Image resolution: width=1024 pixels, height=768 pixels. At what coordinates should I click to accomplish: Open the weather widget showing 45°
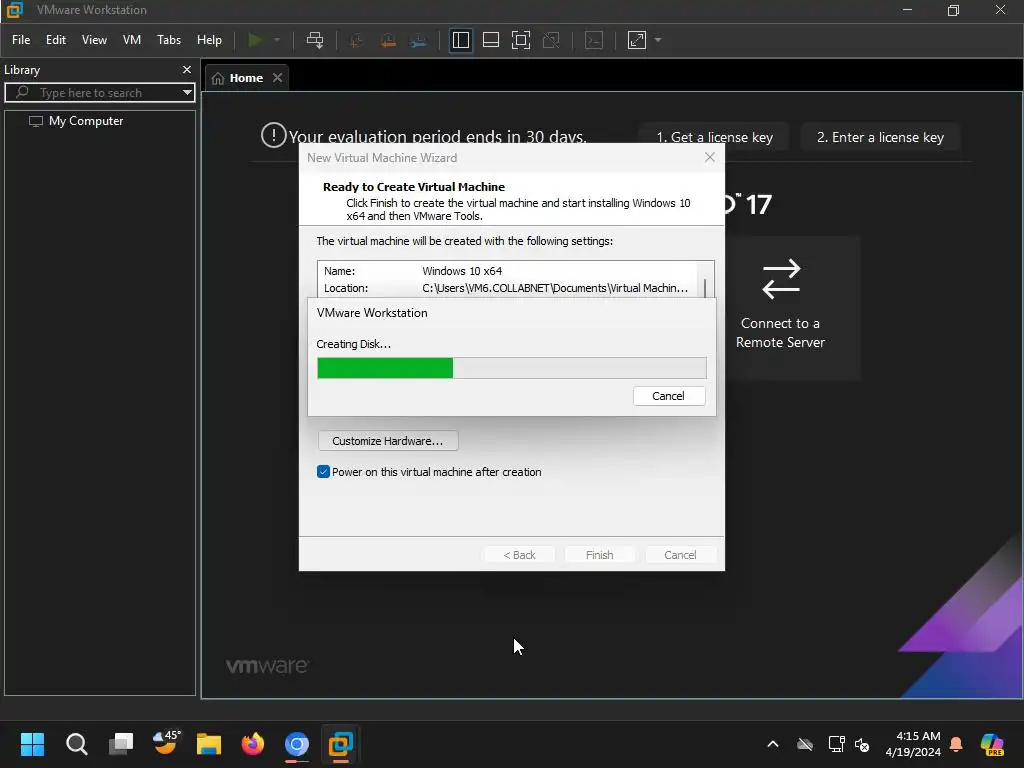click(x=165, y=743)
